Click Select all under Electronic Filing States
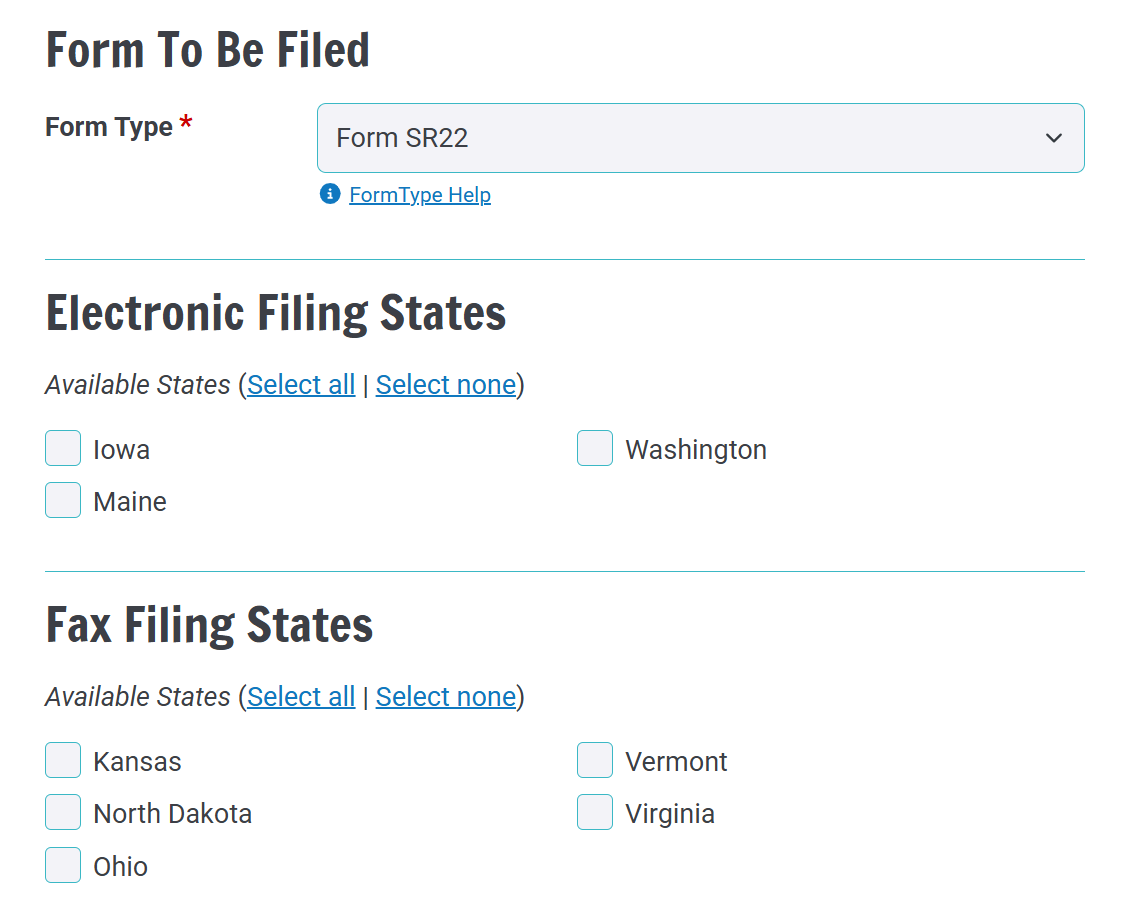Image resolution: width=1130 pixels, height=924 pixels. click(x=301, y=384)
